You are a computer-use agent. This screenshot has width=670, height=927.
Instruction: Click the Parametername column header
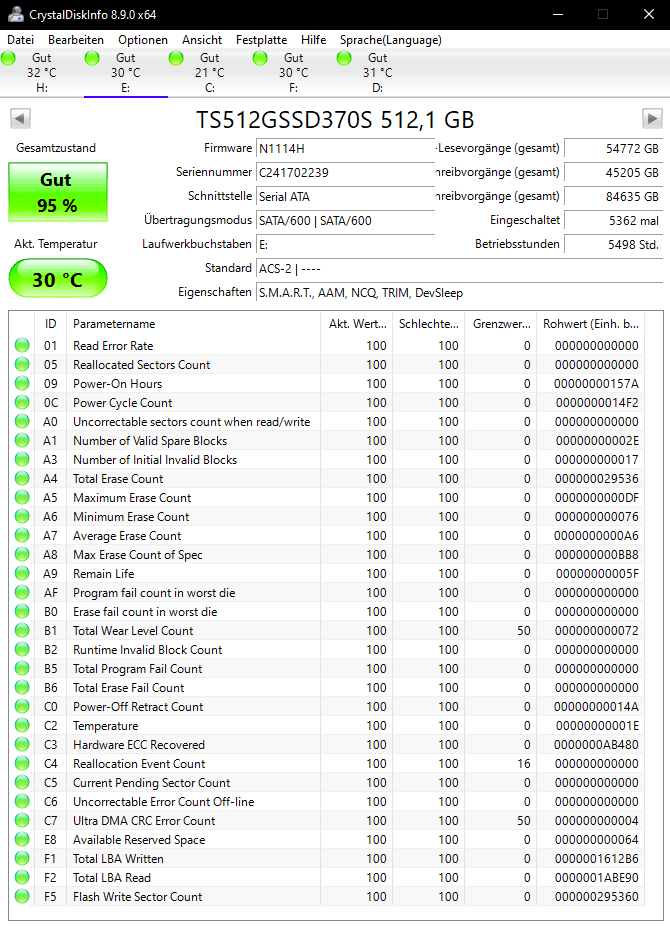193,323
